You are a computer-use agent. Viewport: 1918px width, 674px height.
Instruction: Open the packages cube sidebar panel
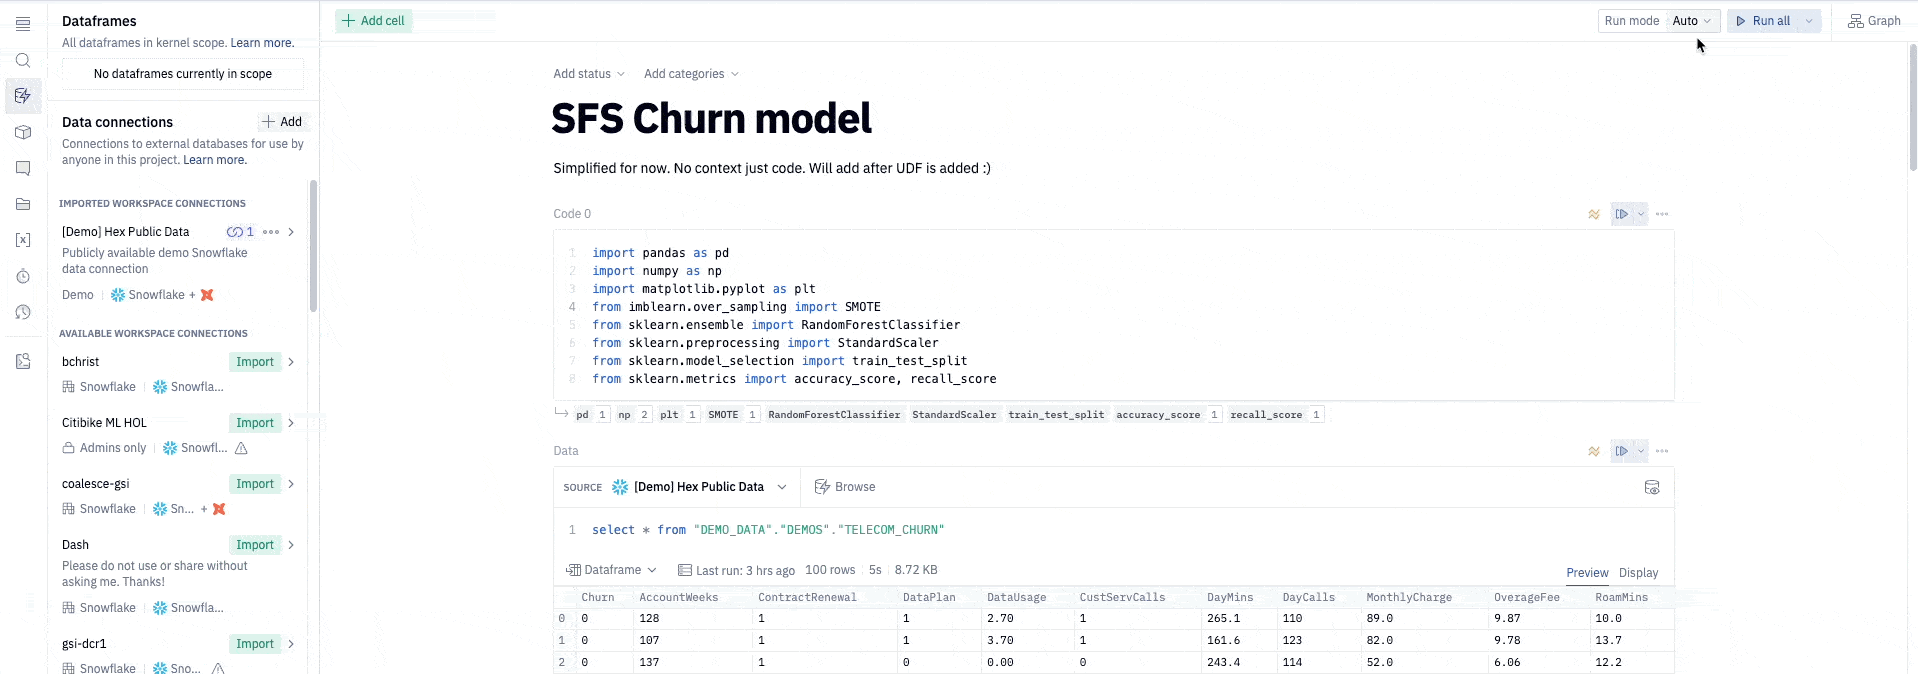pyautogui.click(x=23, y=132)
